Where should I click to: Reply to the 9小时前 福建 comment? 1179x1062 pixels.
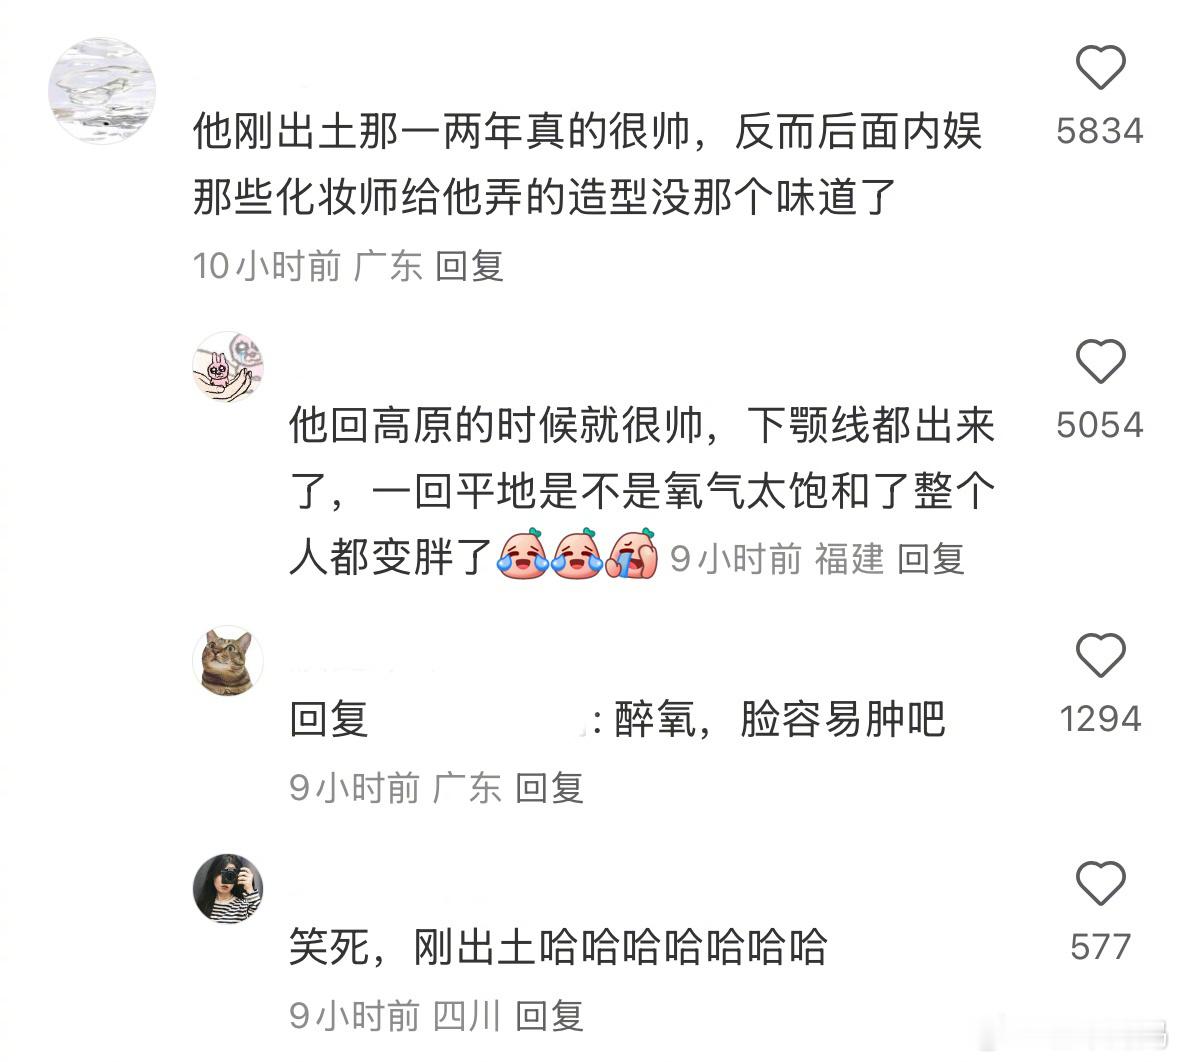(931, 560)
